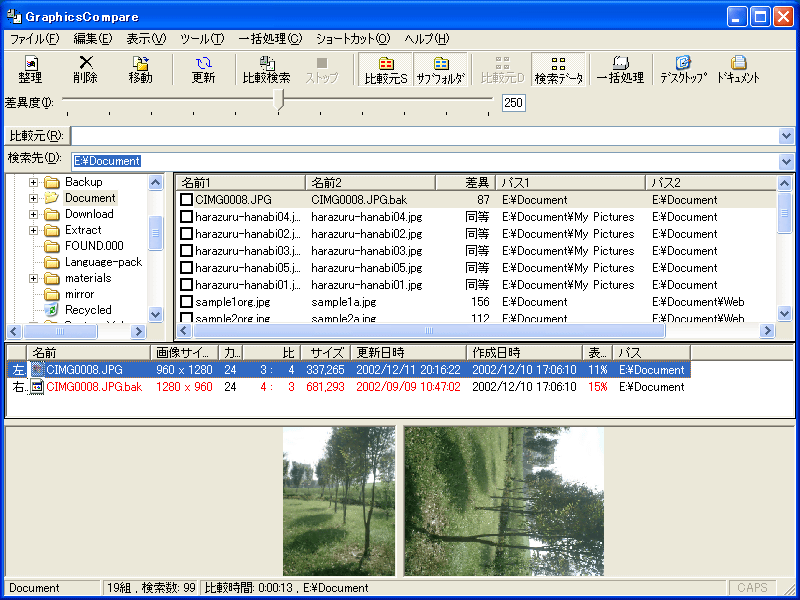Screen dimensions: 800x600
Task: Open the 編集(E) menu
Action: click(93, 39)
